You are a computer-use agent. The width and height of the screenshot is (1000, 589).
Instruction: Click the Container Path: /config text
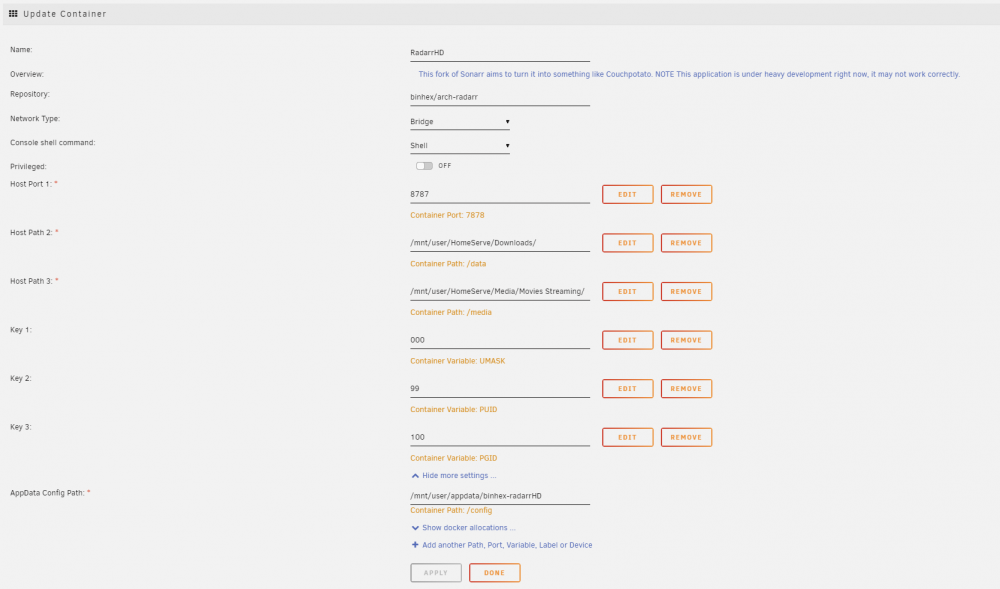point(451,511)
